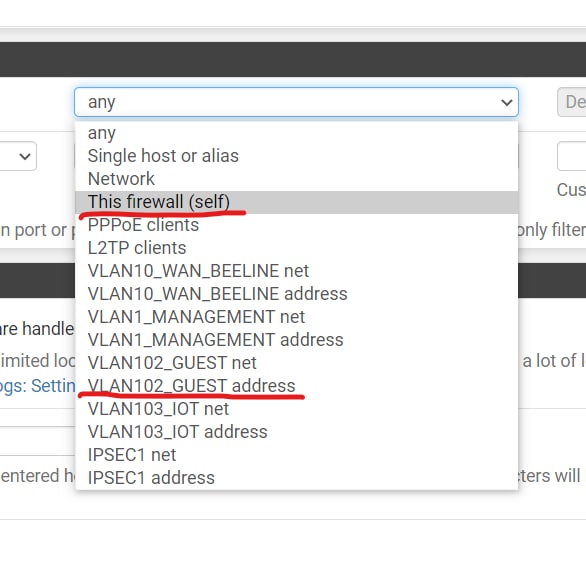586x561 pixels.
Task: Select 'IPSEC1 address' option
Action: [x=296, y=478]
